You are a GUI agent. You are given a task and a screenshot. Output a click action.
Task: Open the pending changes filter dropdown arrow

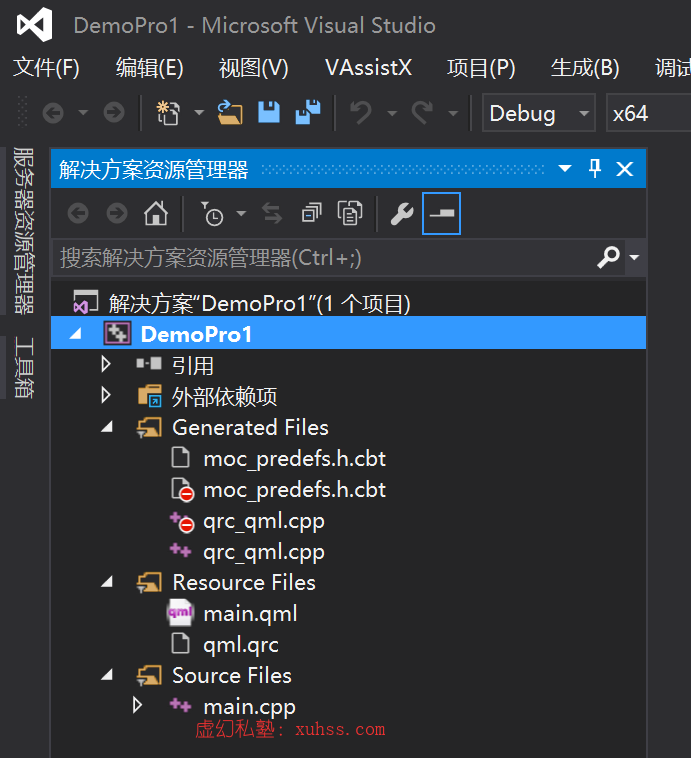tap(241, 213)
